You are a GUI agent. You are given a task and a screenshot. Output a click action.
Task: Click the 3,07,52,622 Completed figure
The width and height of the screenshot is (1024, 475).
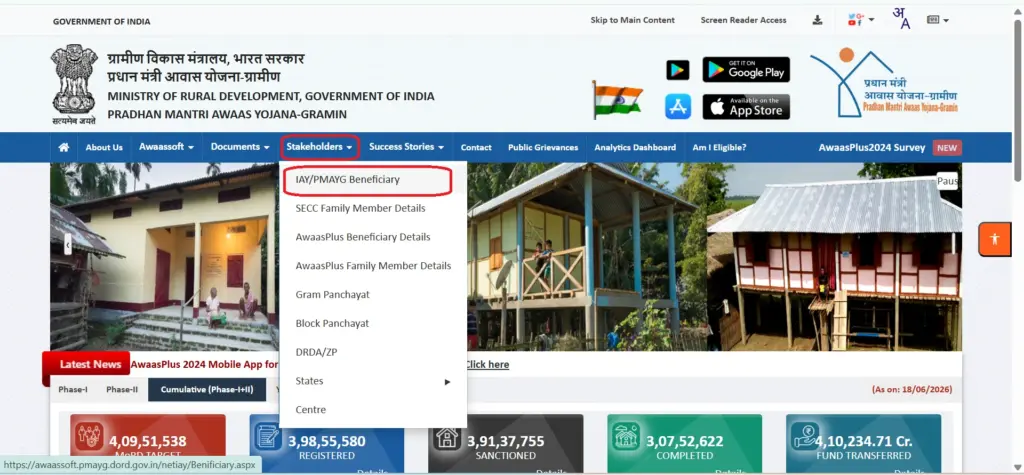click(684, 442)
